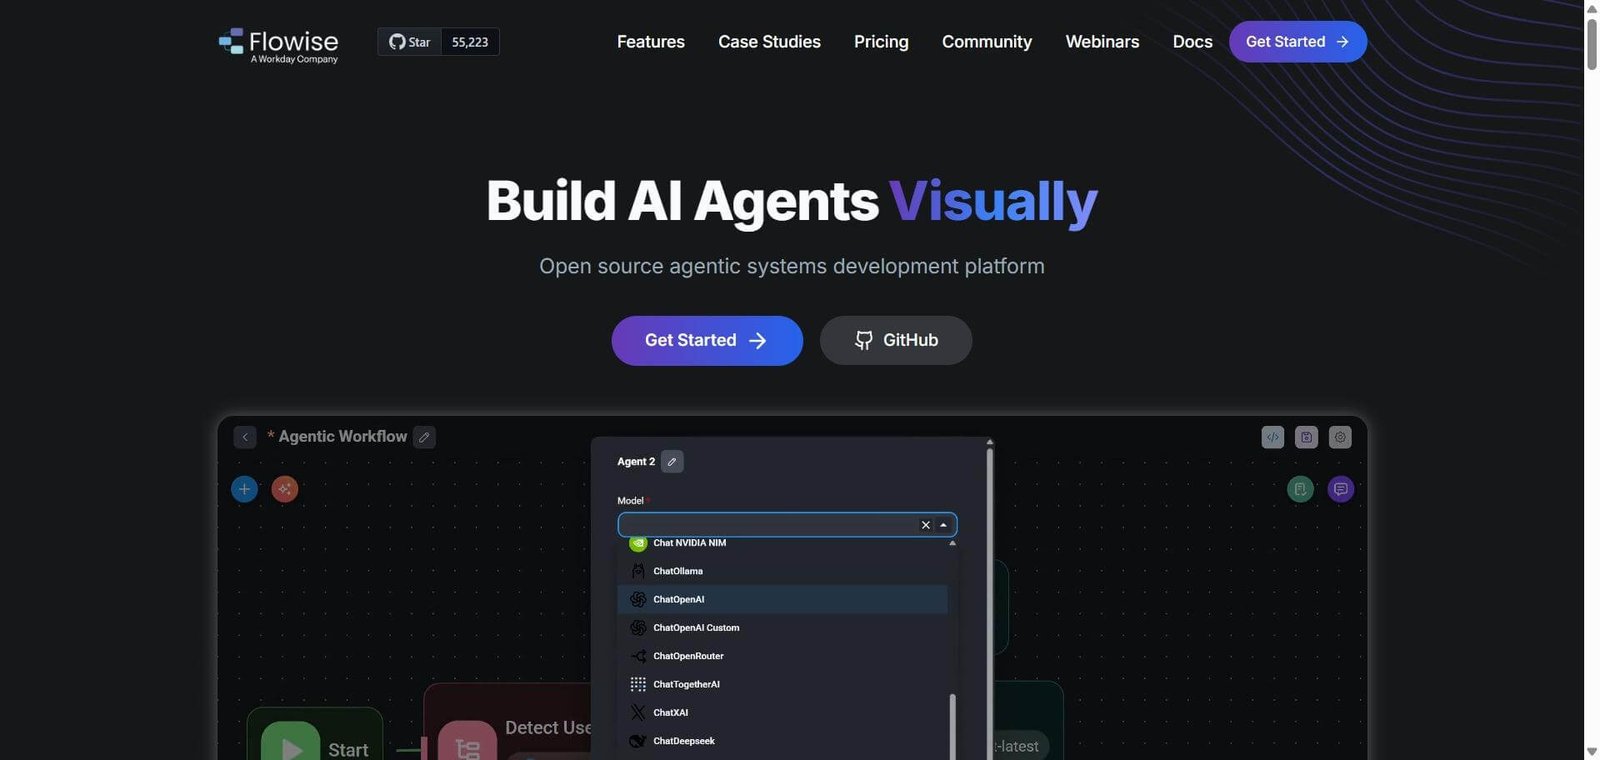Select ChatOpenAI Custom option

pyautogui.click(x=782, y=628)
